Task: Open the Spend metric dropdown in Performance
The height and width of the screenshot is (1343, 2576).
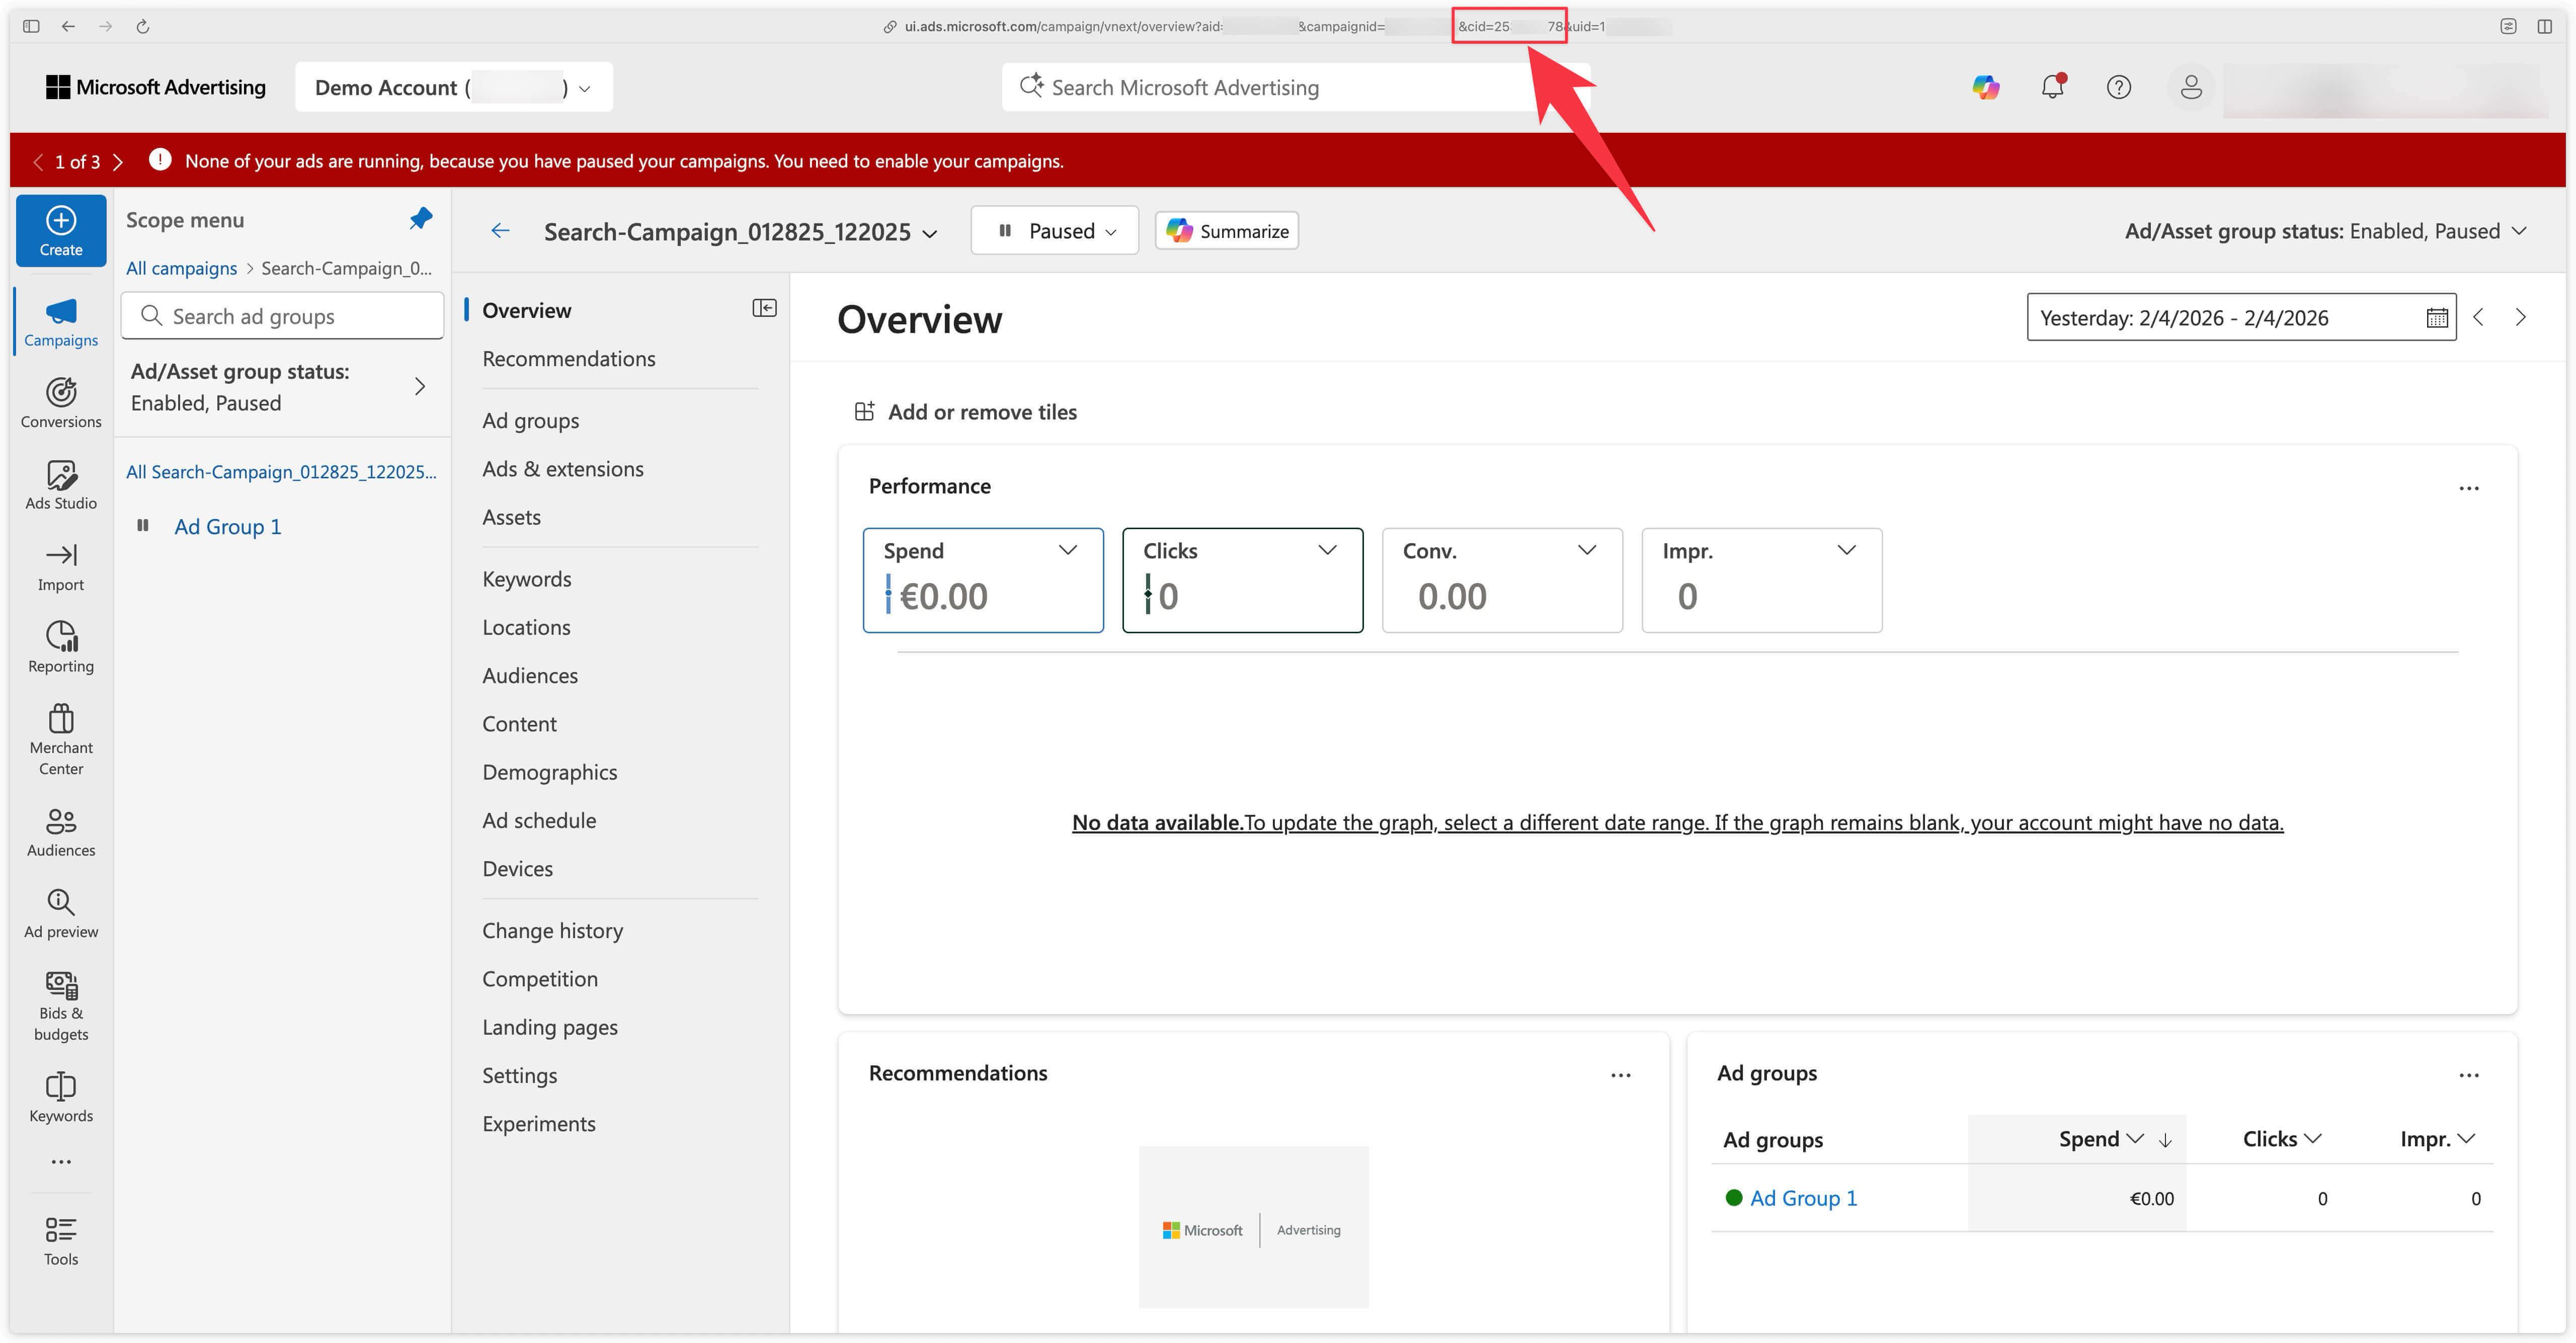Action: (x=1067, y=550)
